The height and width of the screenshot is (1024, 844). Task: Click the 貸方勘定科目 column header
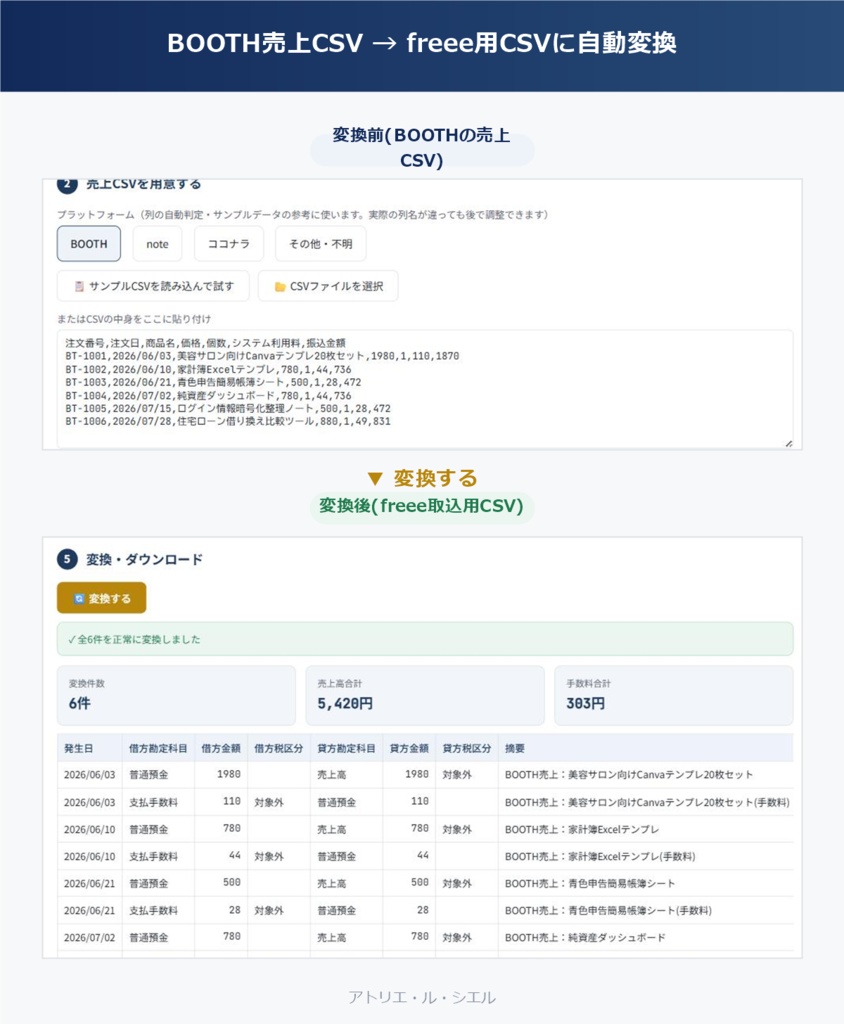(346, 748)
